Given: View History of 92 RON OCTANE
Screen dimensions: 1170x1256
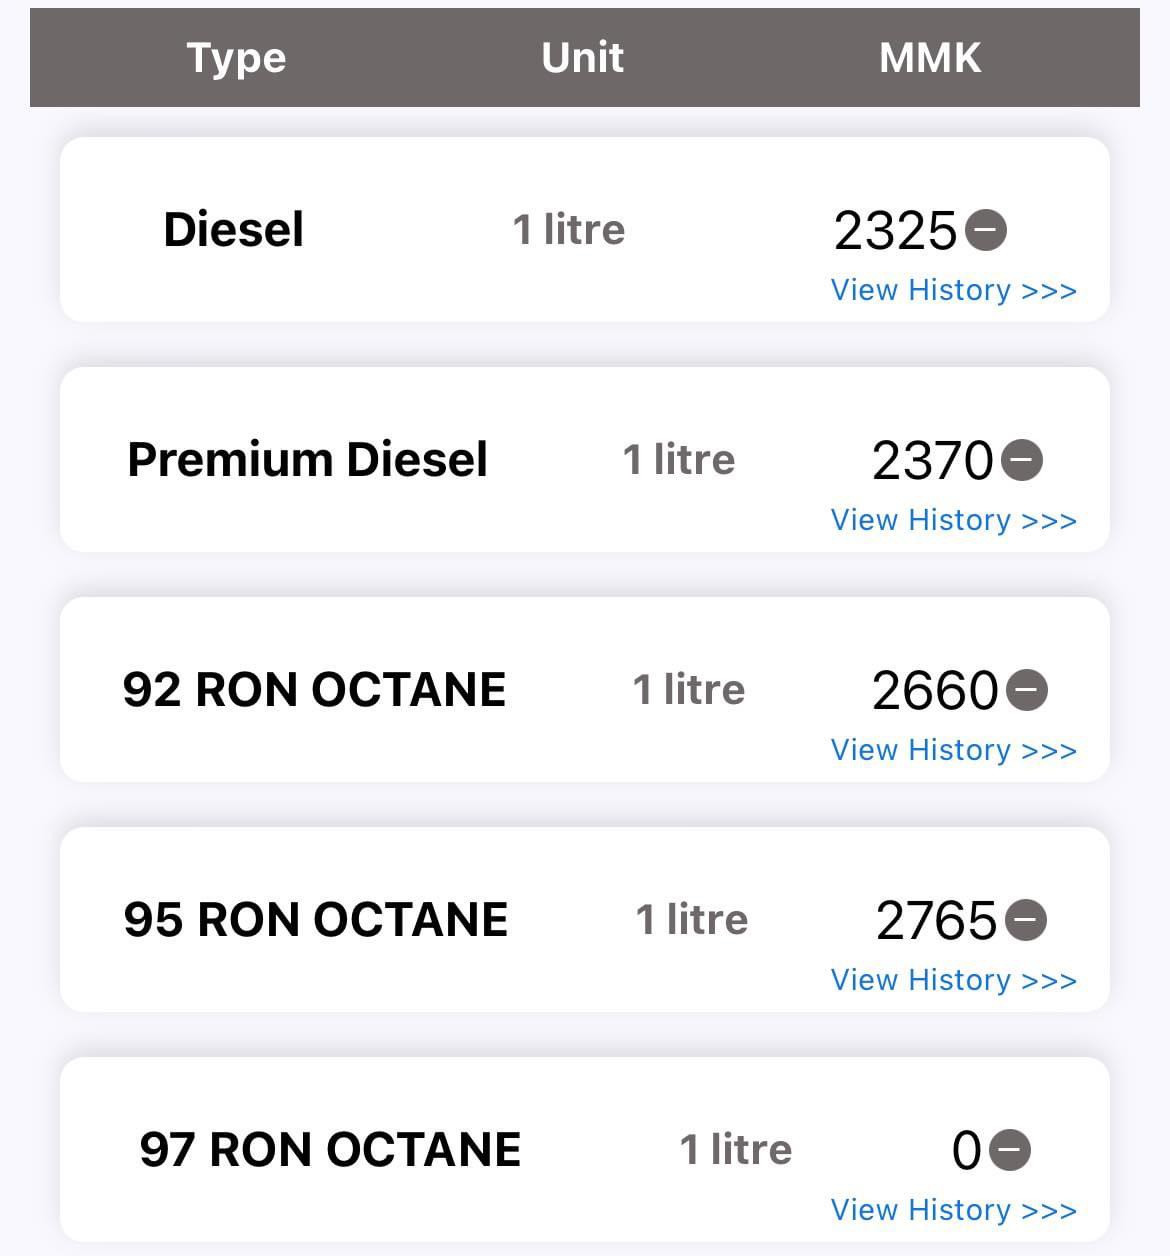Looking at the screenshot, I should click(953, 750).
